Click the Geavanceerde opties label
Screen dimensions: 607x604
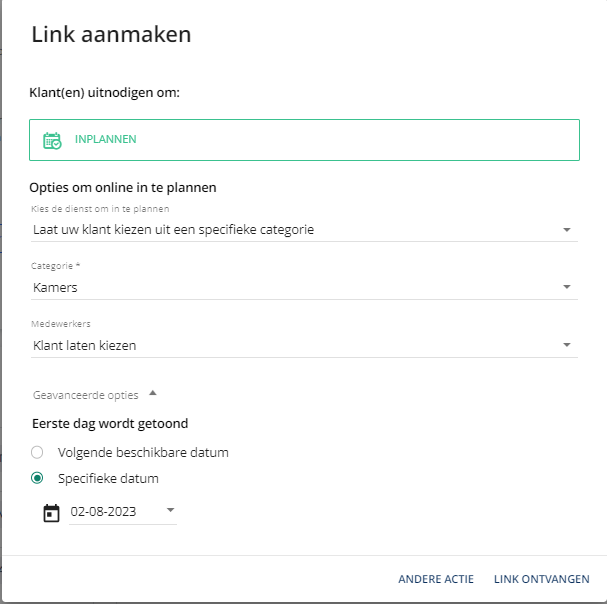(86, 395)
